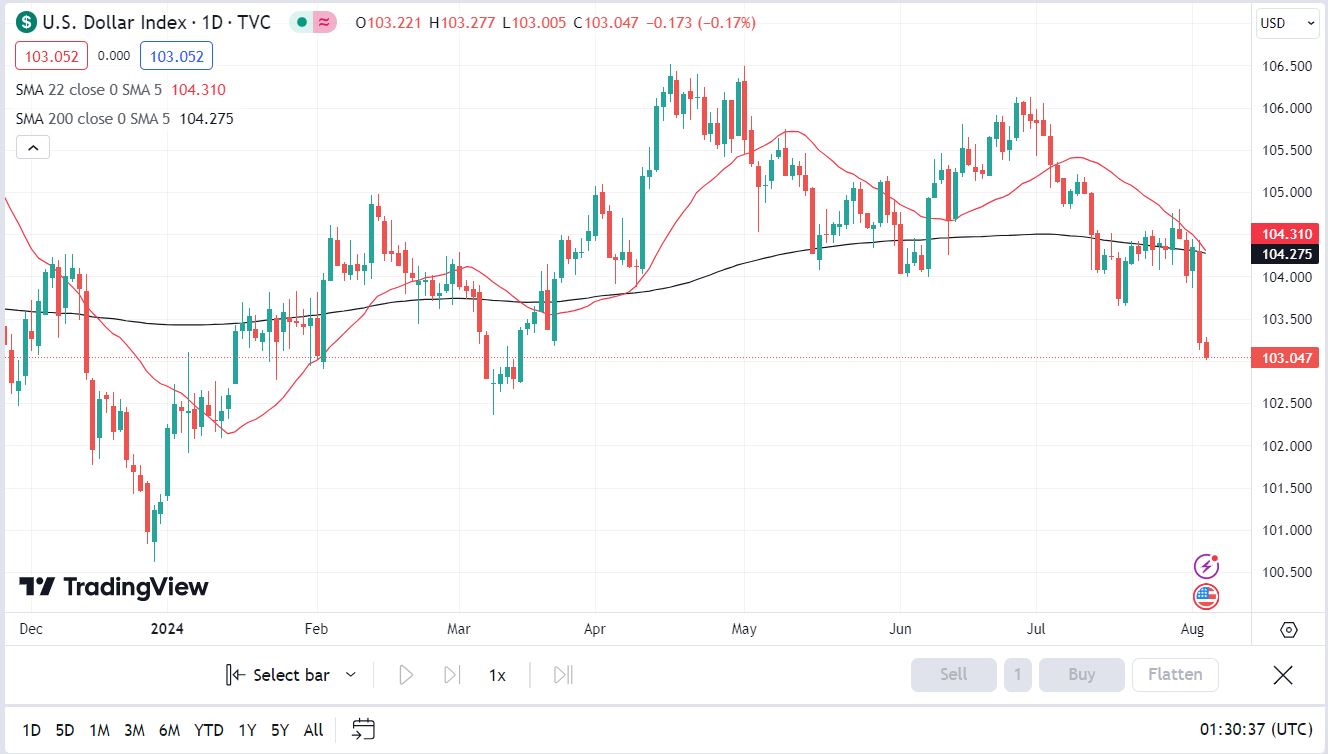
Task: Click the TradingView logo
Action: click(x=114, y=587)
